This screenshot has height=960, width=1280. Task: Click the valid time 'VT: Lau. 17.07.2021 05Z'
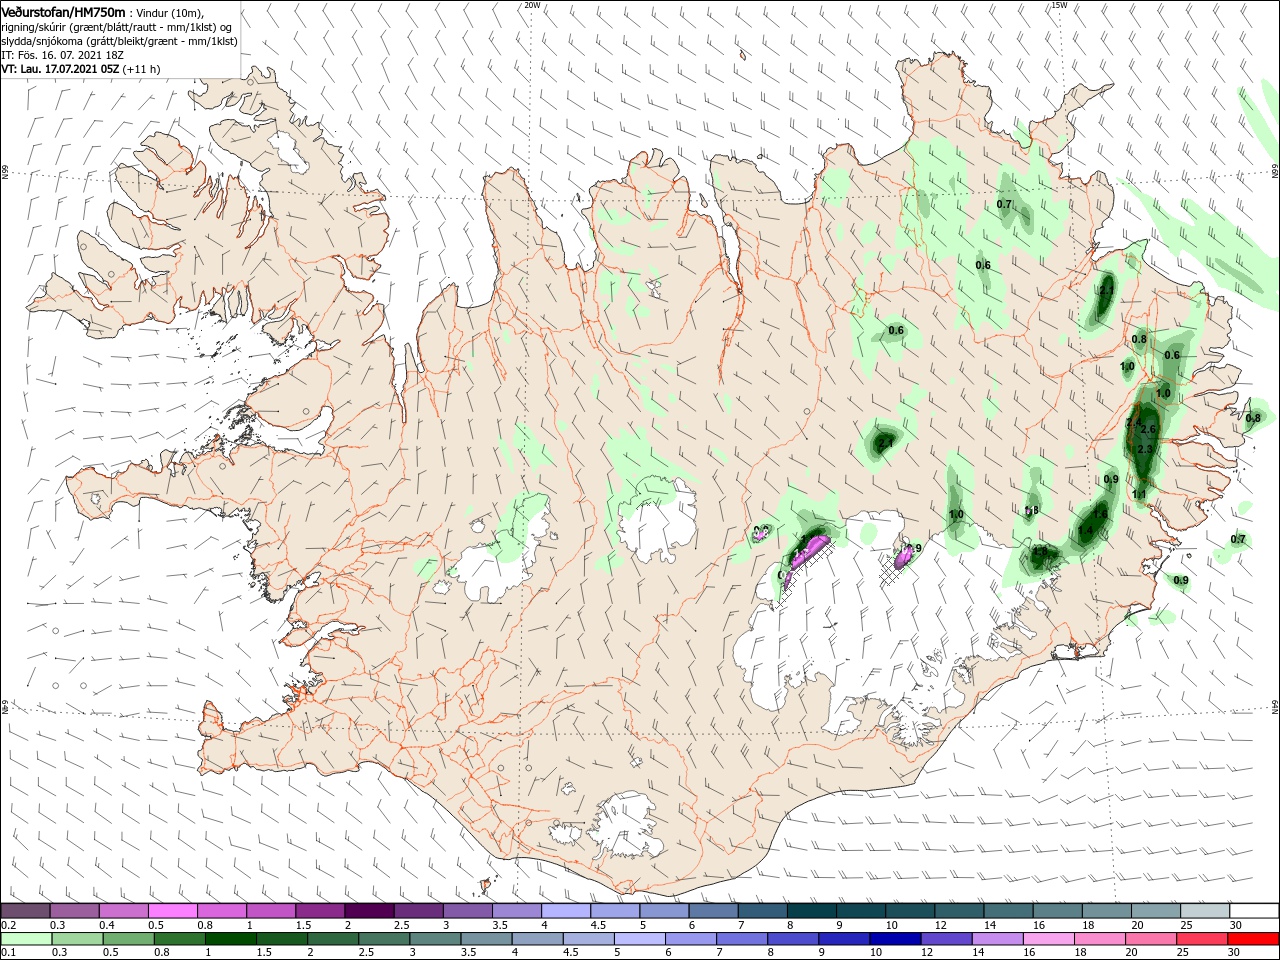click(60, 69)
